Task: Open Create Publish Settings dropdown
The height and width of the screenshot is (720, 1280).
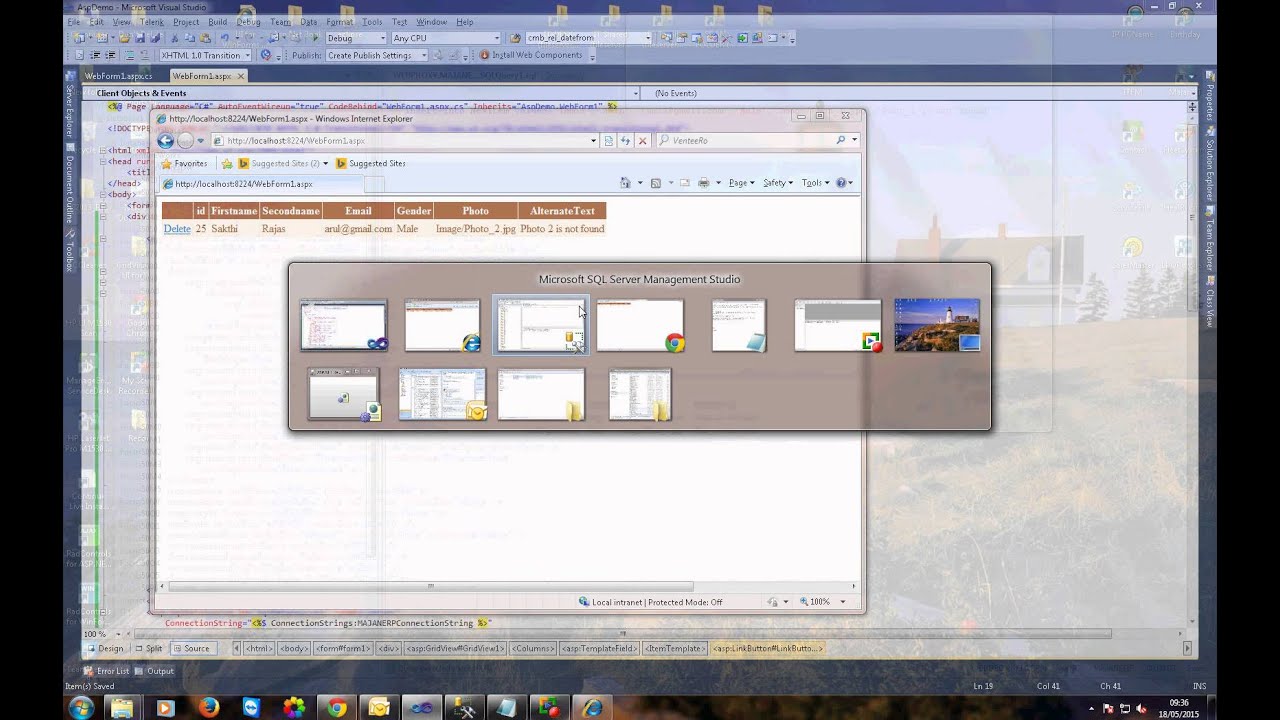Action: click(x=377, y=55)
